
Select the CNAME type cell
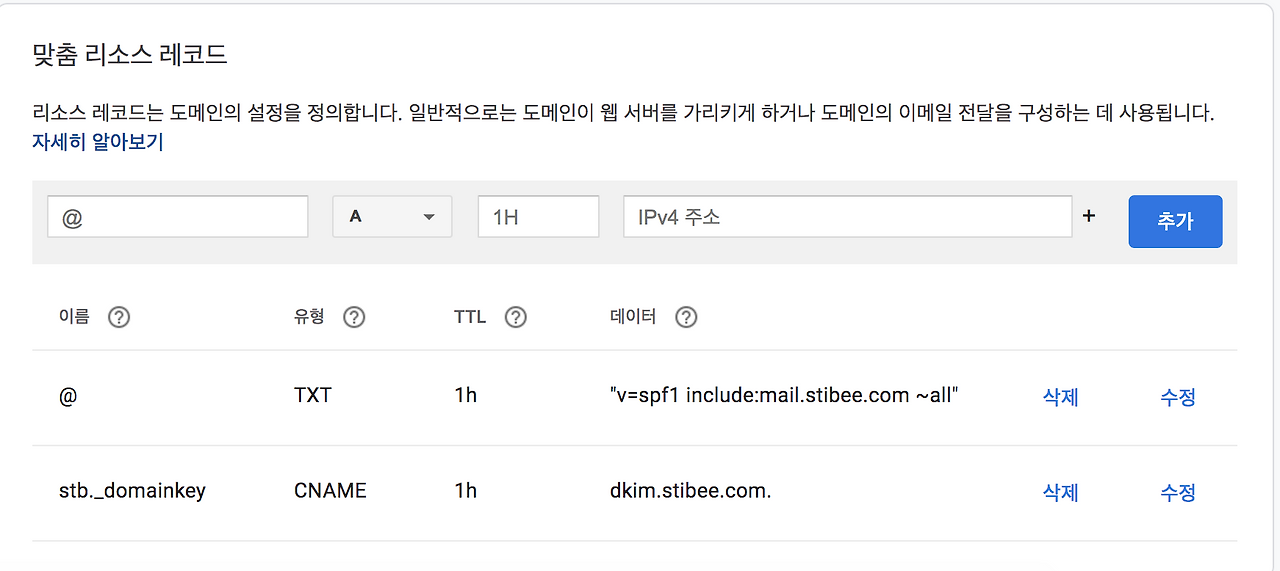click(330, 491)
